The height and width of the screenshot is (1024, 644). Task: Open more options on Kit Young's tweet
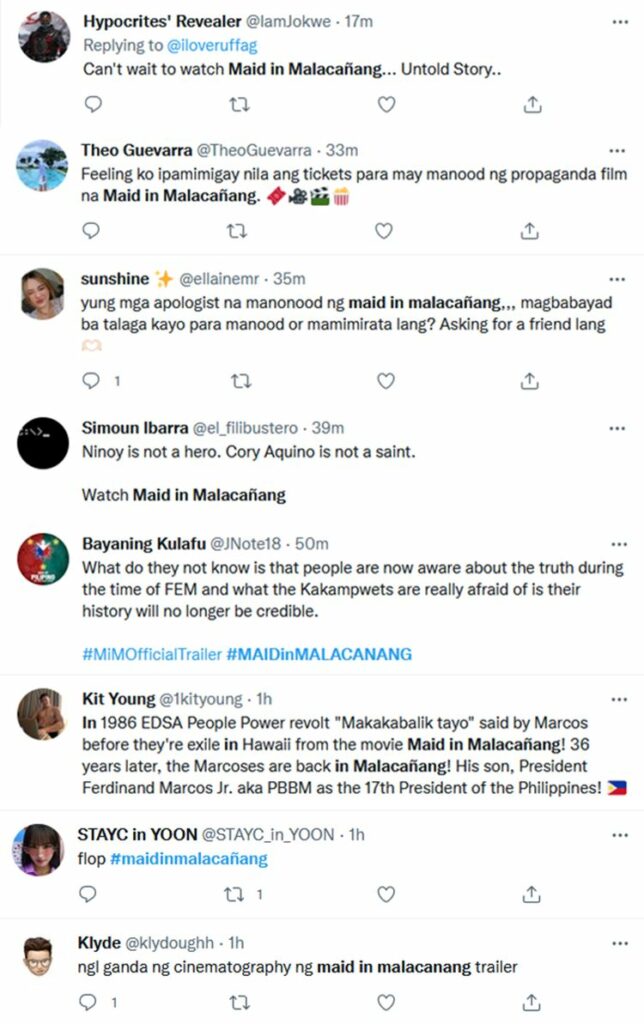615,699
